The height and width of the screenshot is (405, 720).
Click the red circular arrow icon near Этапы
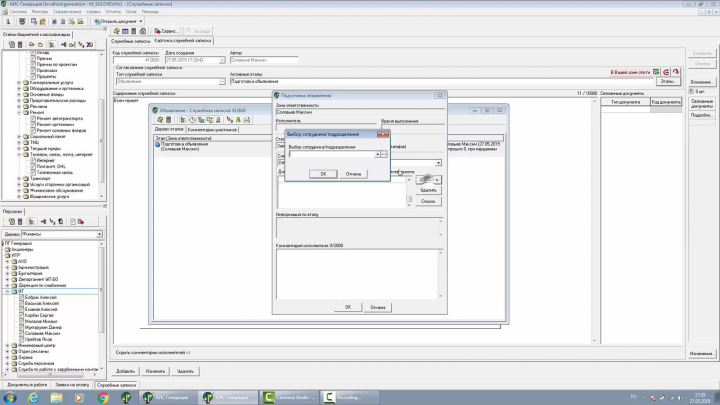tap(666, 72)
